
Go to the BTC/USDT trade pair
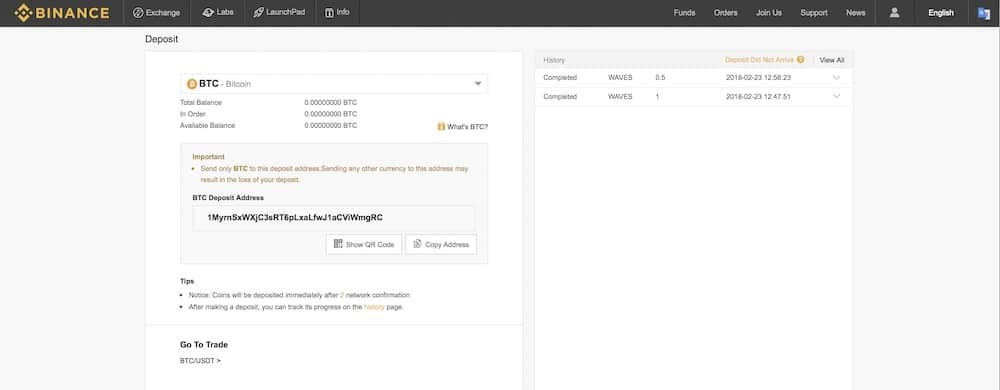200,361
